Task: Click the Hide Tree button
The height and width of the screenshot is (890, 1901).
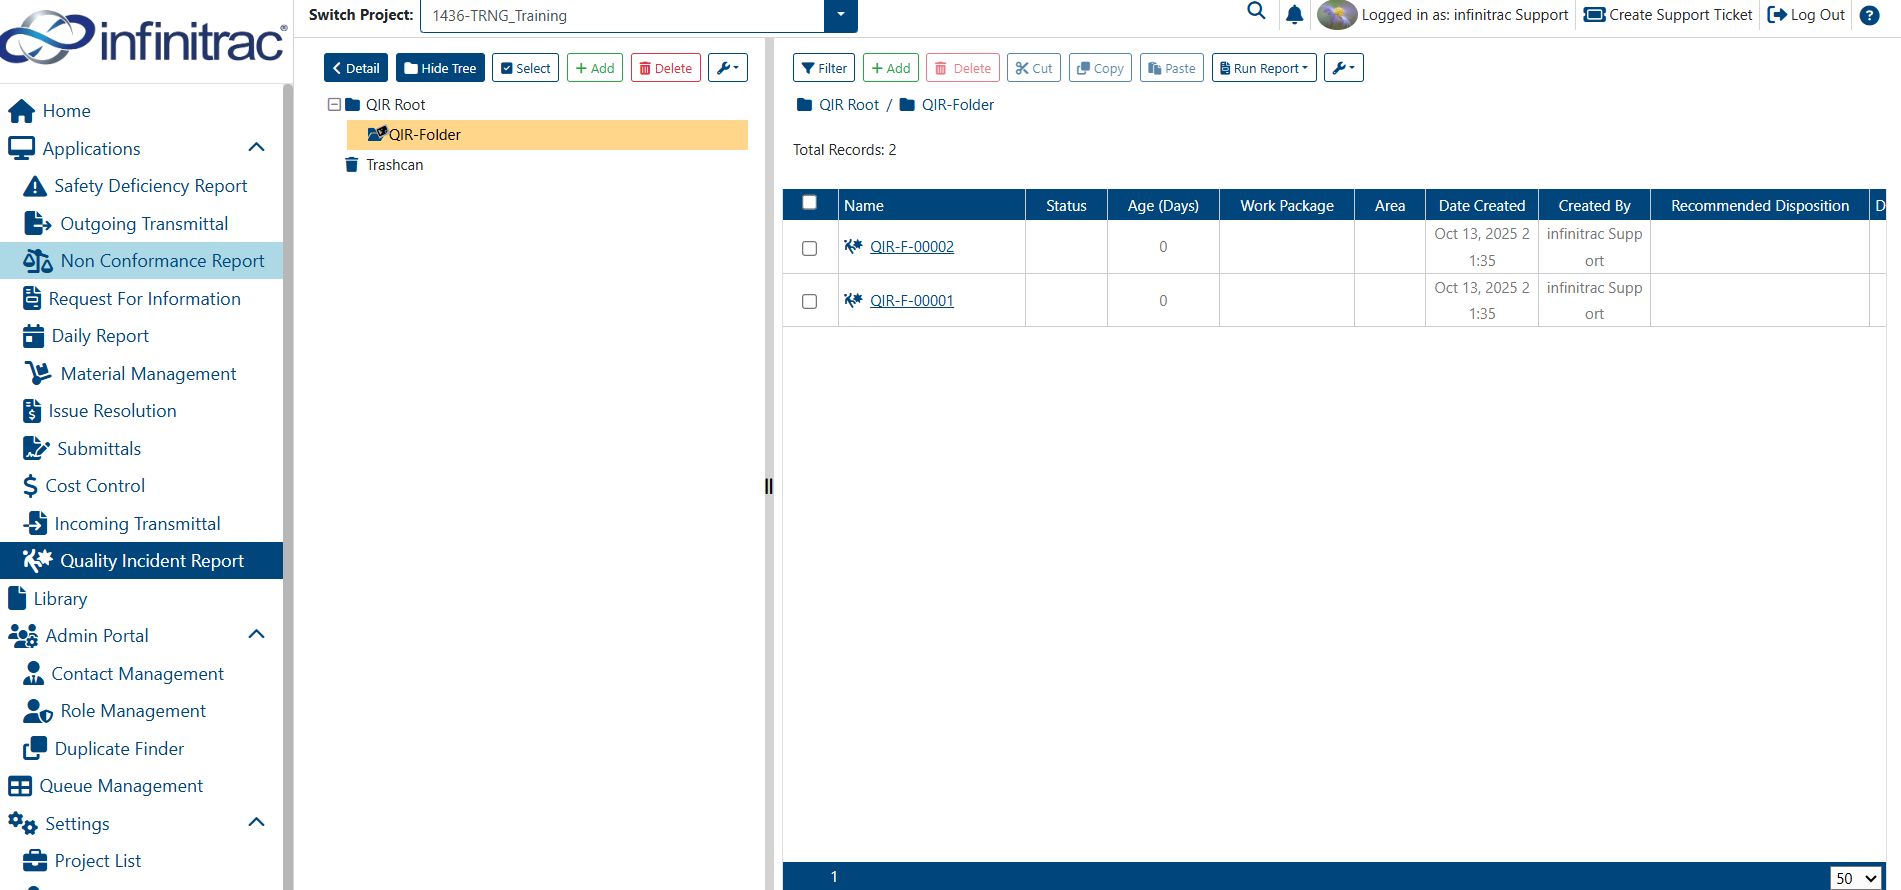Action: tap(440, 68)
